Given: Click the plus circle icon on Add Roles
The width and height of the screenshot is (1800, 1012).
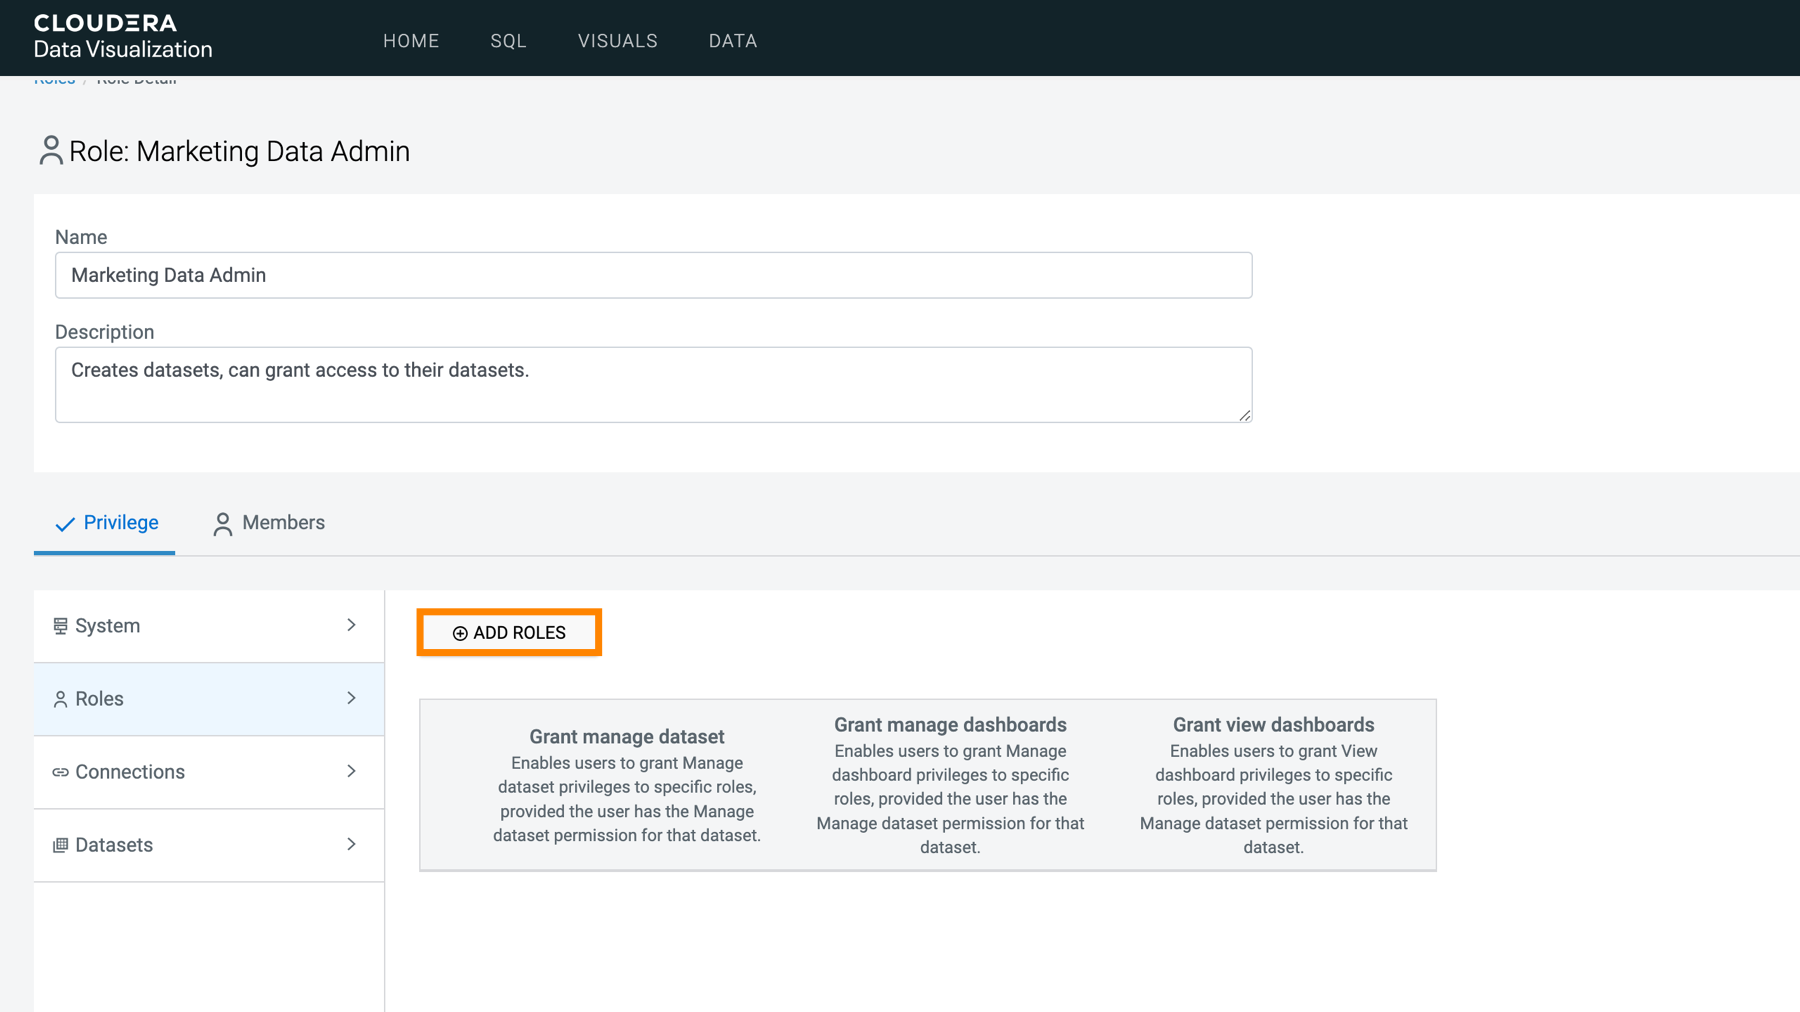Looking at the screenshot, I should pos(460,633).
